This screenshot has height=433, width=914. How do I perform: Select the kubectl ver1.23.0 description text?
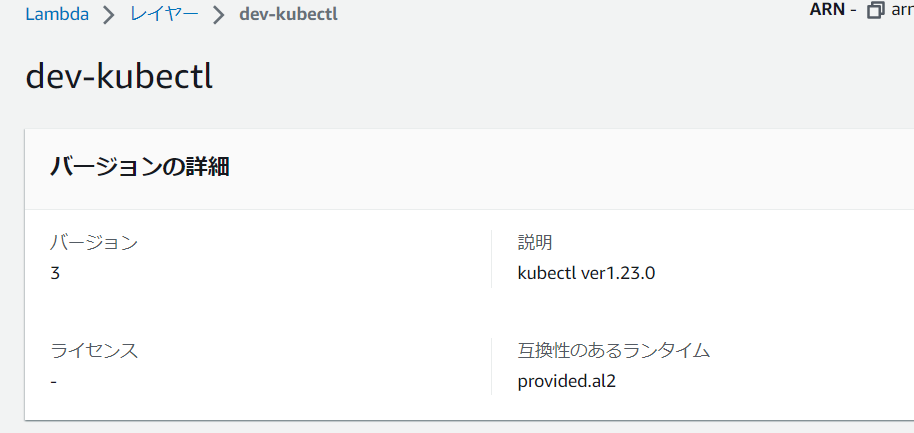(586, 272)
